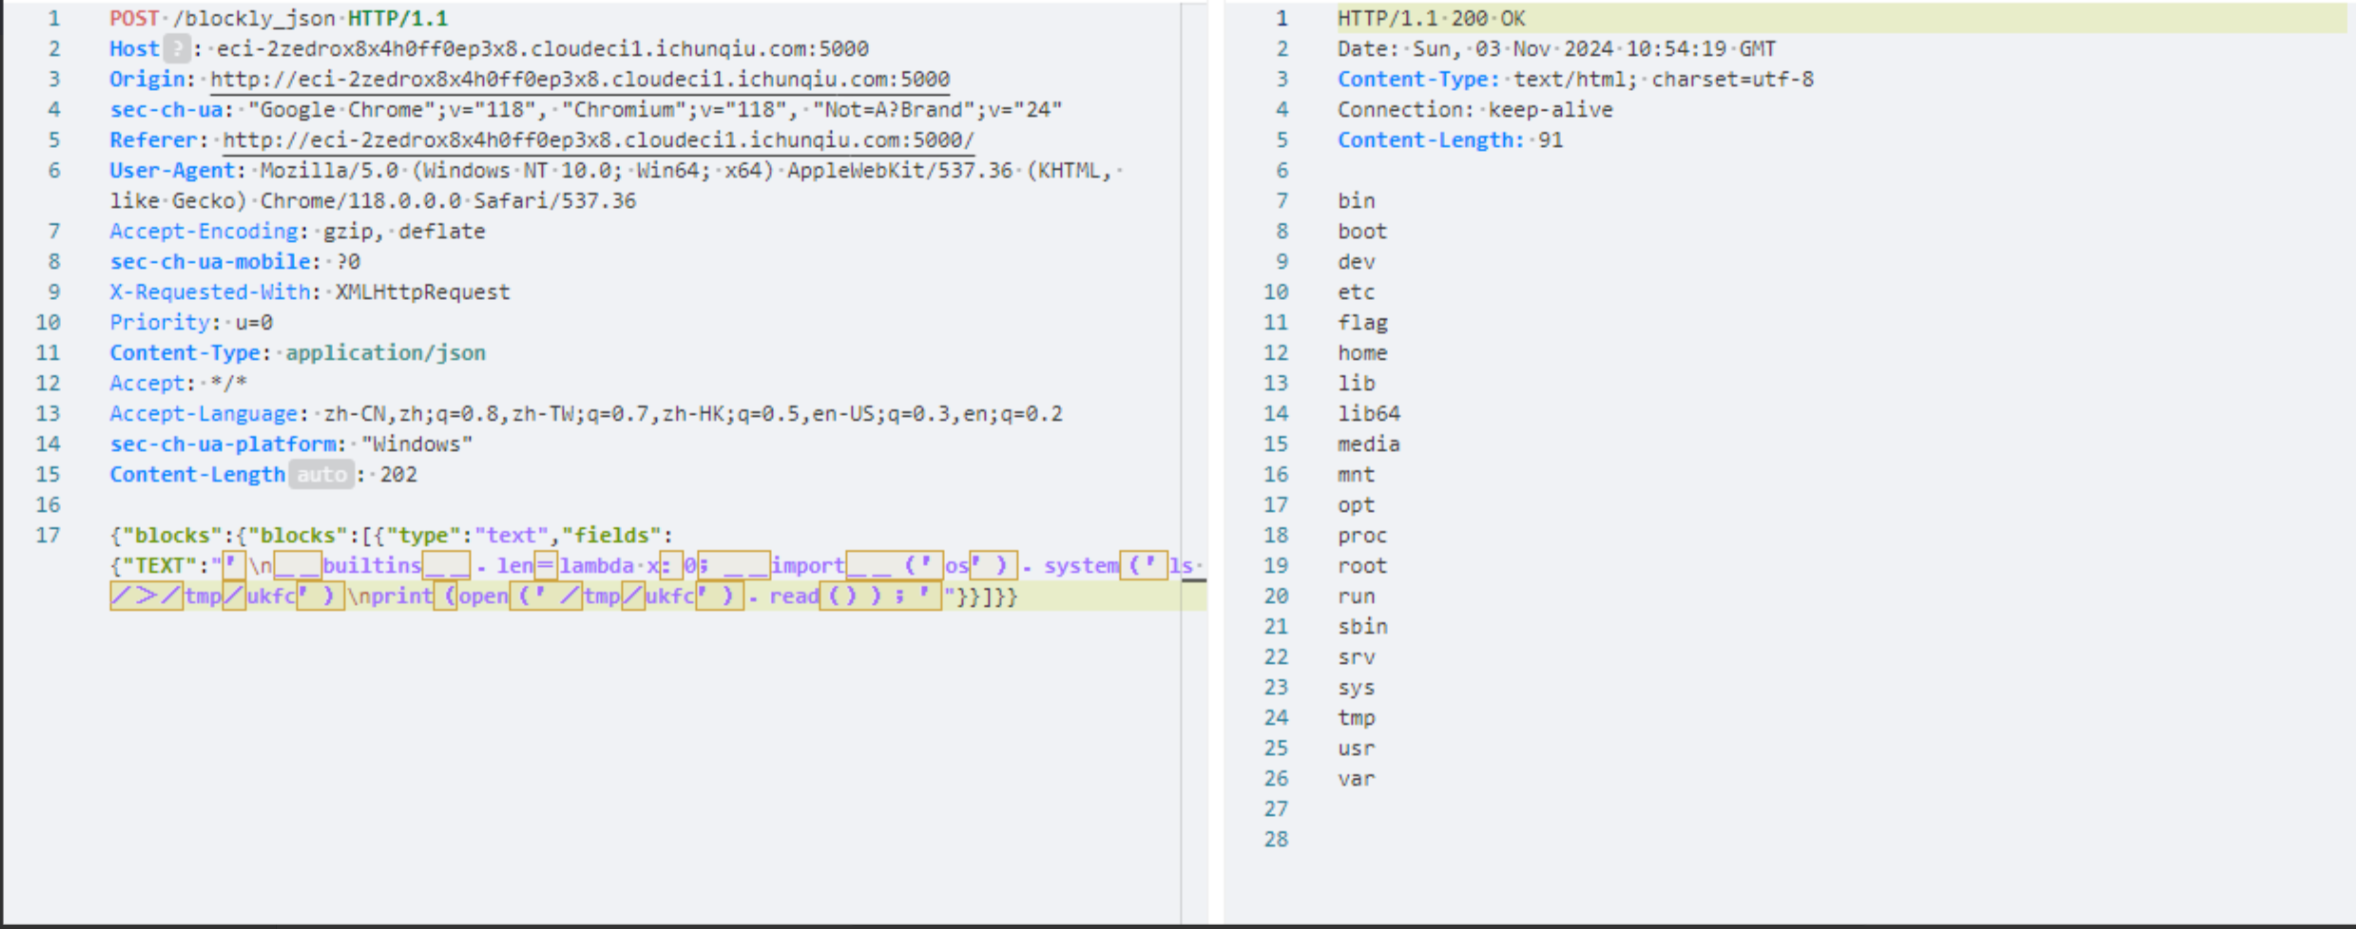Click response line number 28
The image size is (2356, 929).
1276,839
